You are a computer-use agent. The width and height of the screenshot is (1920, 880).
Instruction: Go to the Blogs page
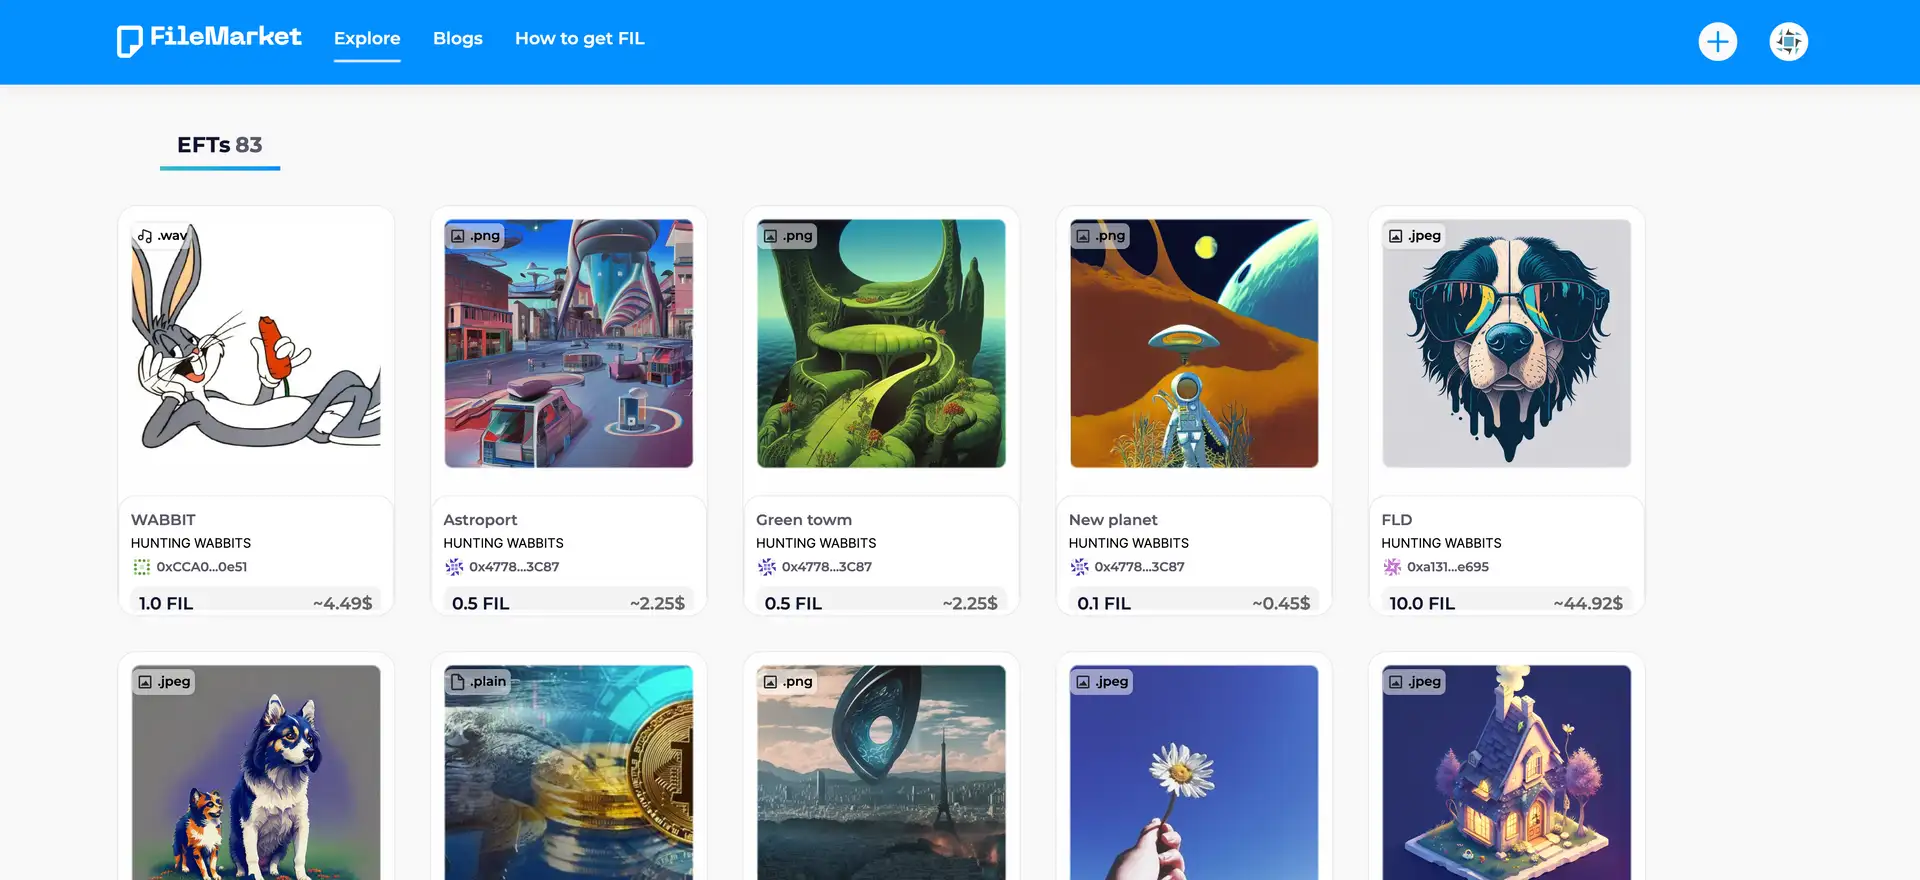coord(457,39)
